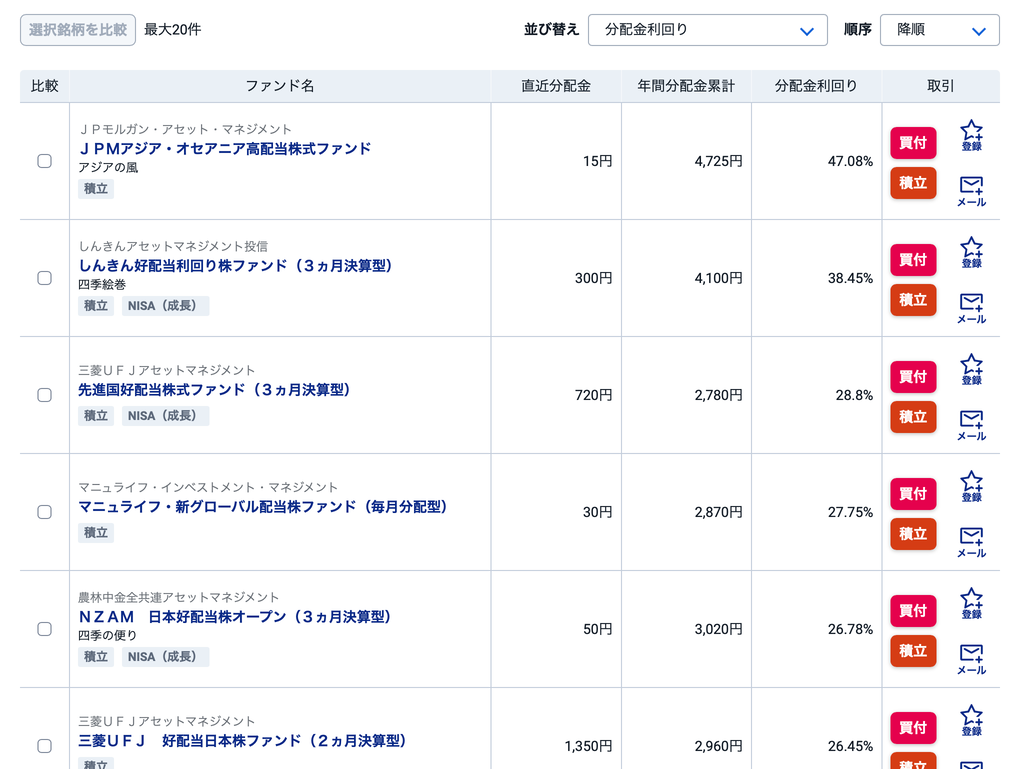Click 買付 for JPMアジア・オセアニア fund
Screen dimensions: 1020x769
click(913, 142)
